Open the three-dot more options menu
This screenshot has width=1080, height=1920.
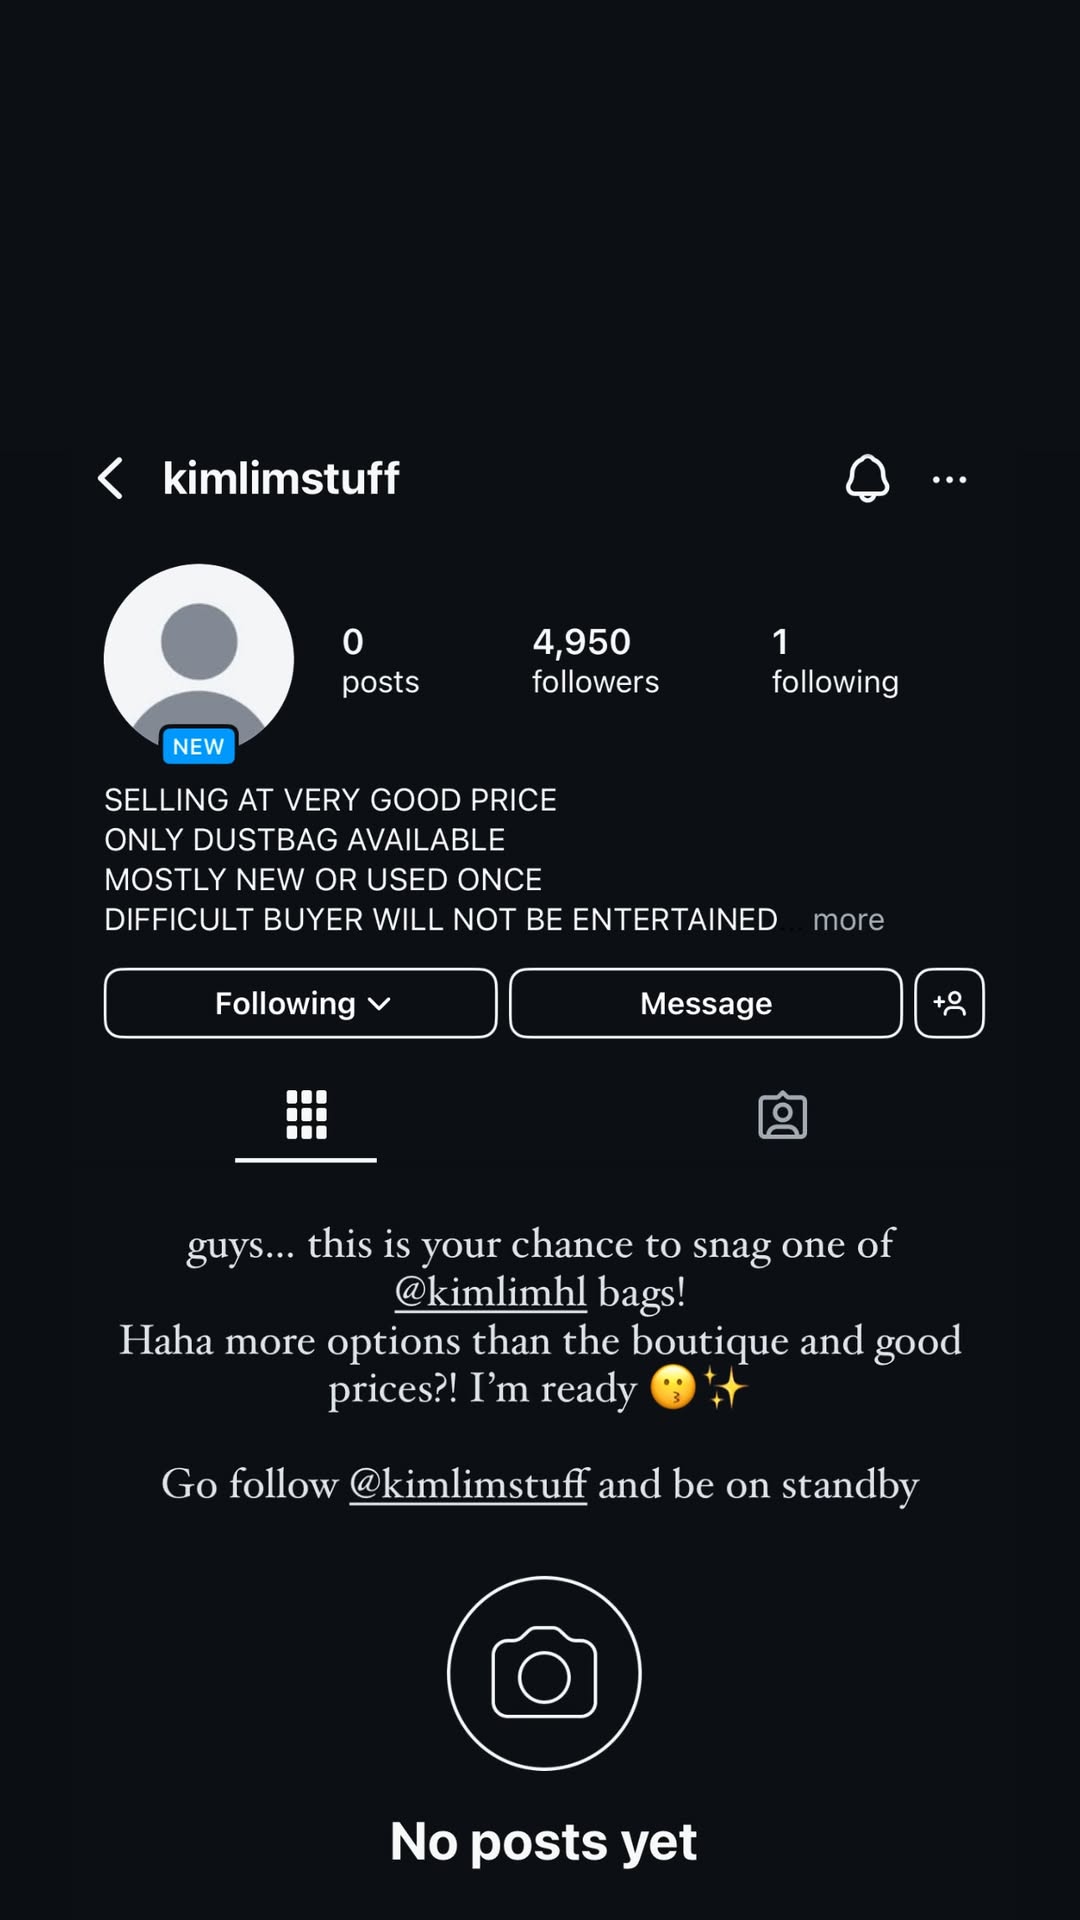coord(949,480)
